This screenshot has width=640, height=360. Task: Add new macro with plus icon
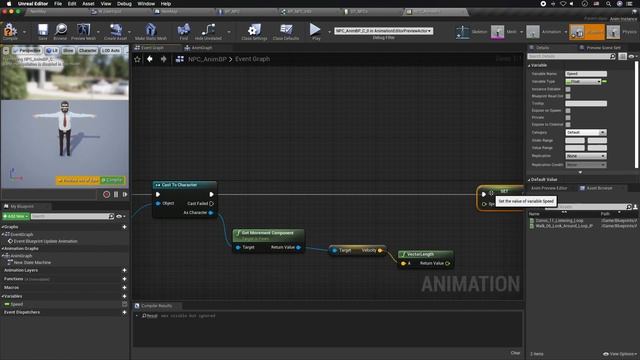[x=124, y=288]
